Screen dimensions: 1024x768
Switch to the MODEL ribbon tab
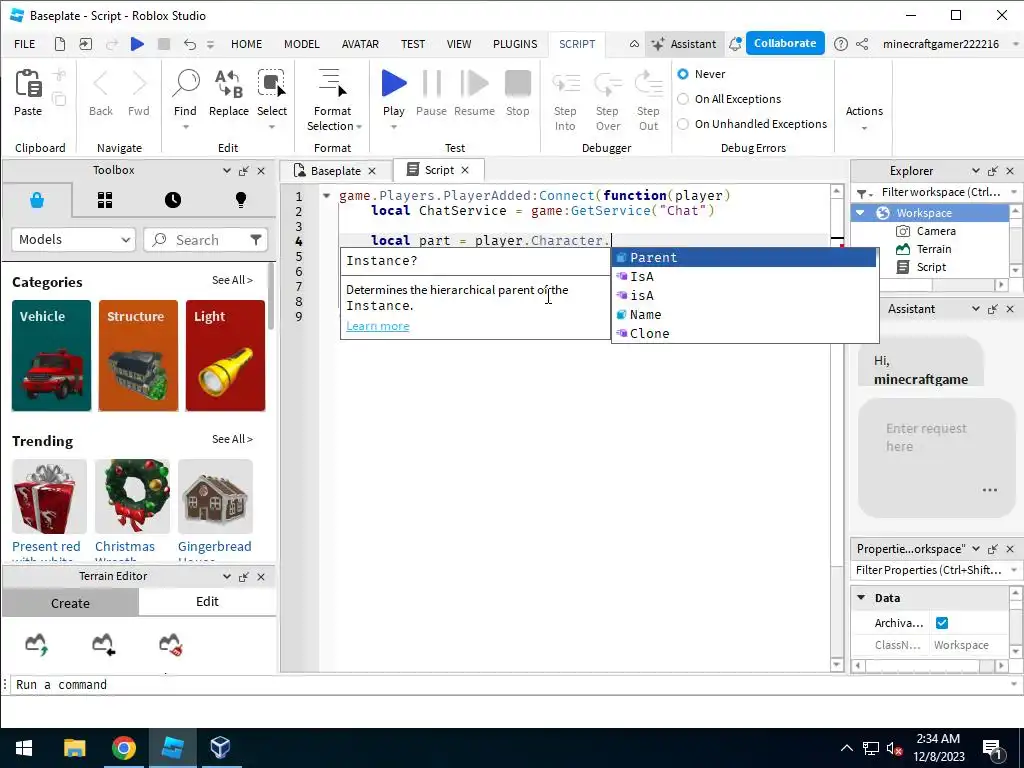pos(302,44)
